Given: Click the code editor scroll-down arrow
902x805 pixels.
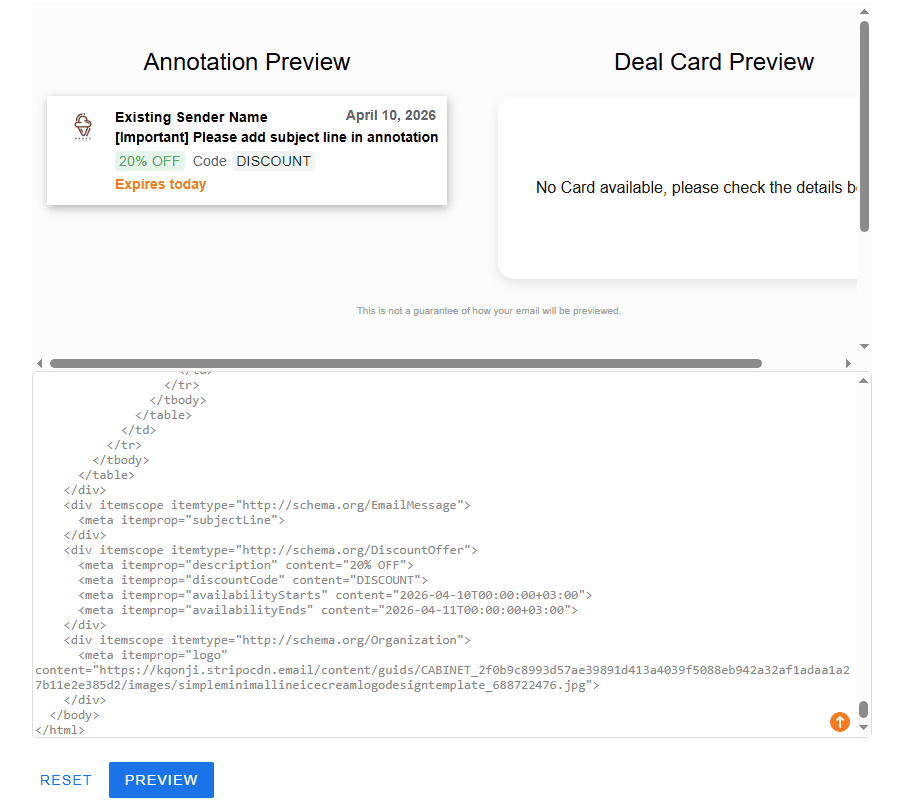Looking at the screenshot, I should tap(864, 728).
